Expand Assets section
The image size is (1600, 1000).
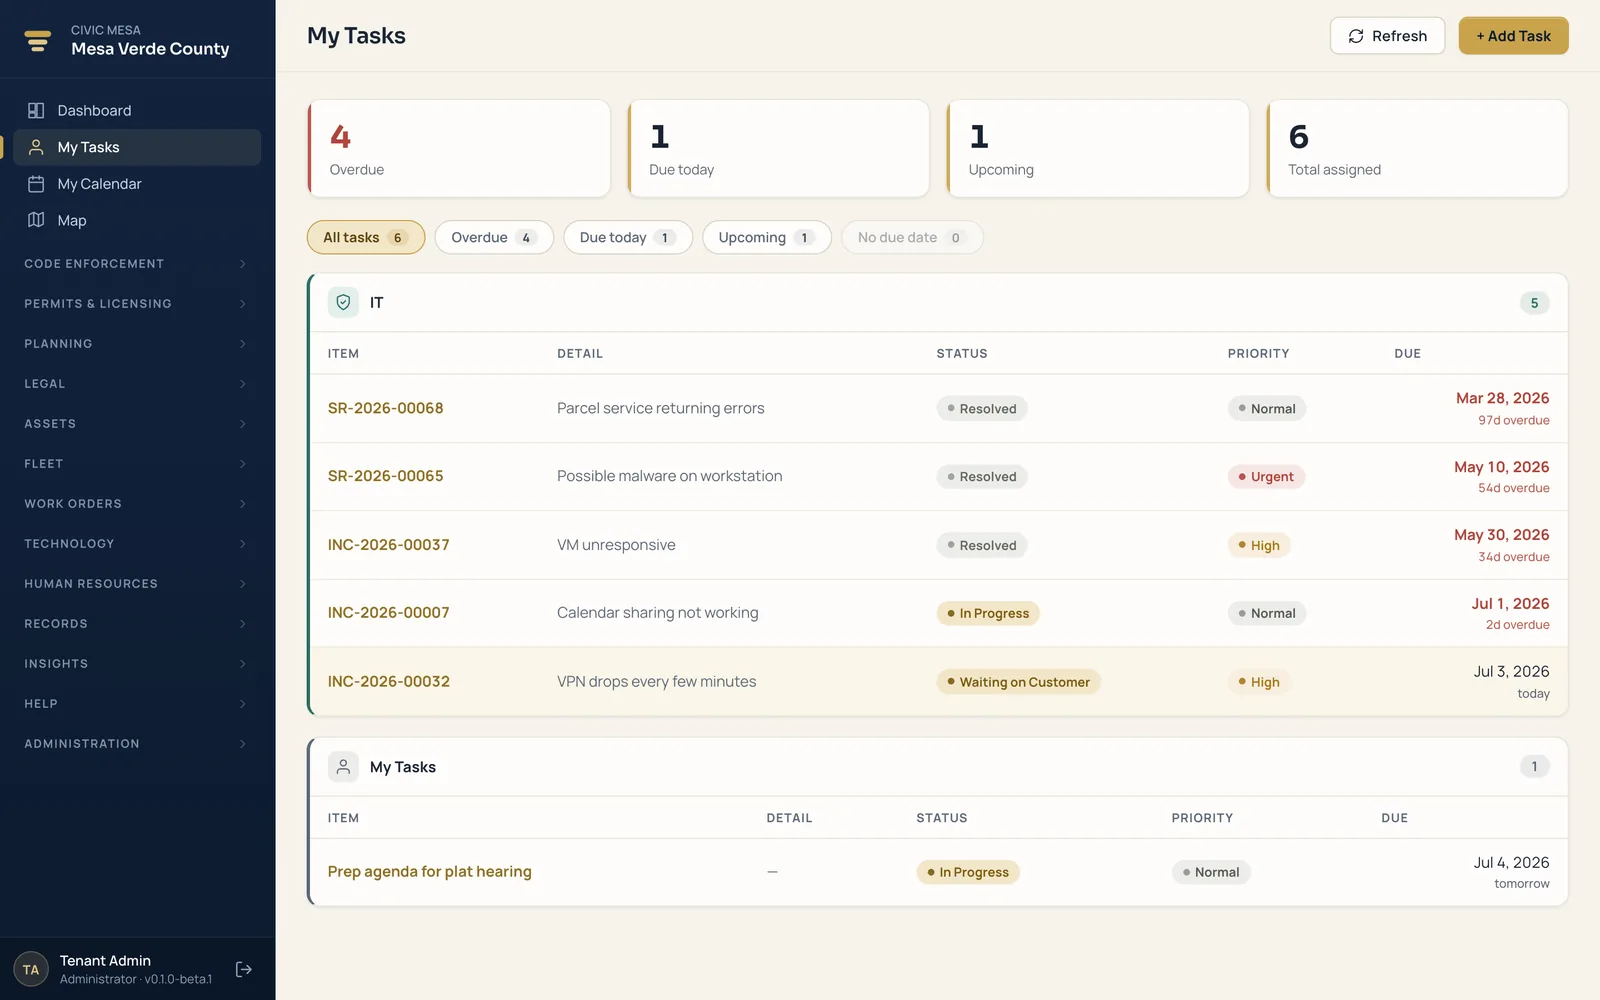coord(137,424)
